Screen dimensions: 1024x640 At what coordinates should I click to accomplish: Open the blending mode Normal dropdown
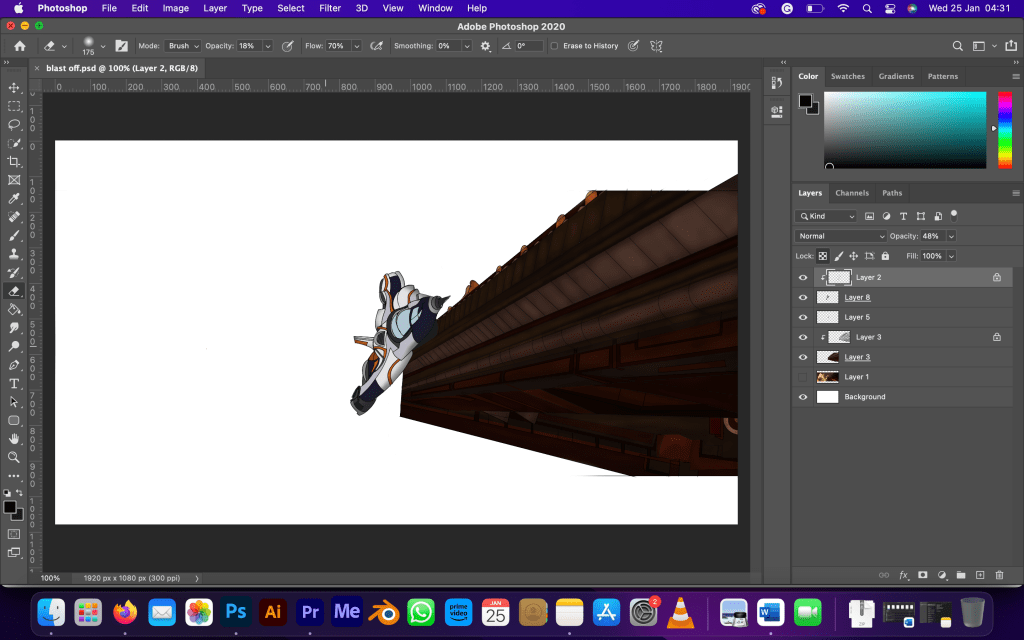pos(840,236)
